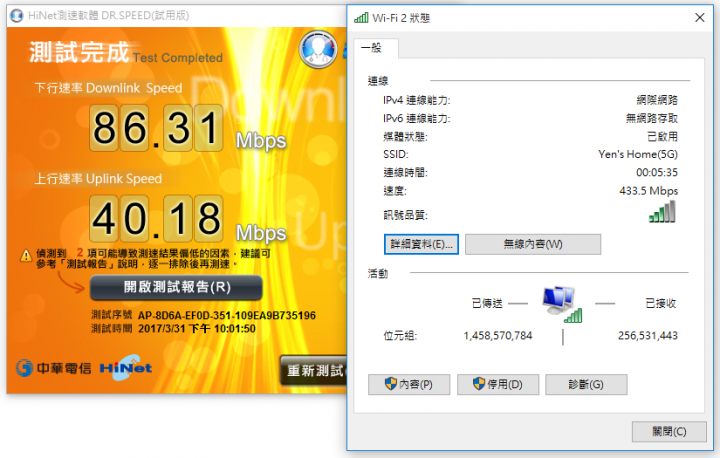Screen dimensions: 720x458
Task: Click the Test Completed heading
Action: click(178, 58)
